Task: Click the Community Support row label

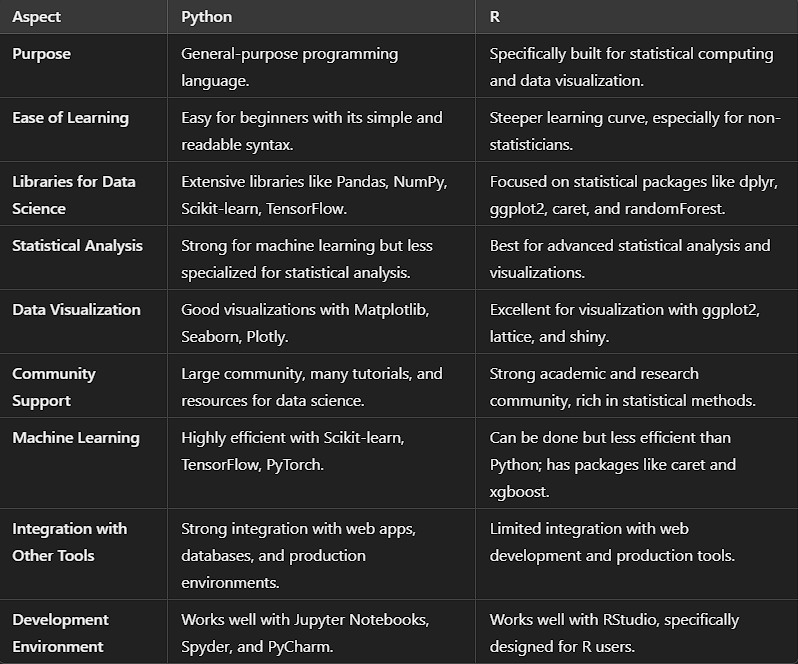Action: tap(54, 387)
